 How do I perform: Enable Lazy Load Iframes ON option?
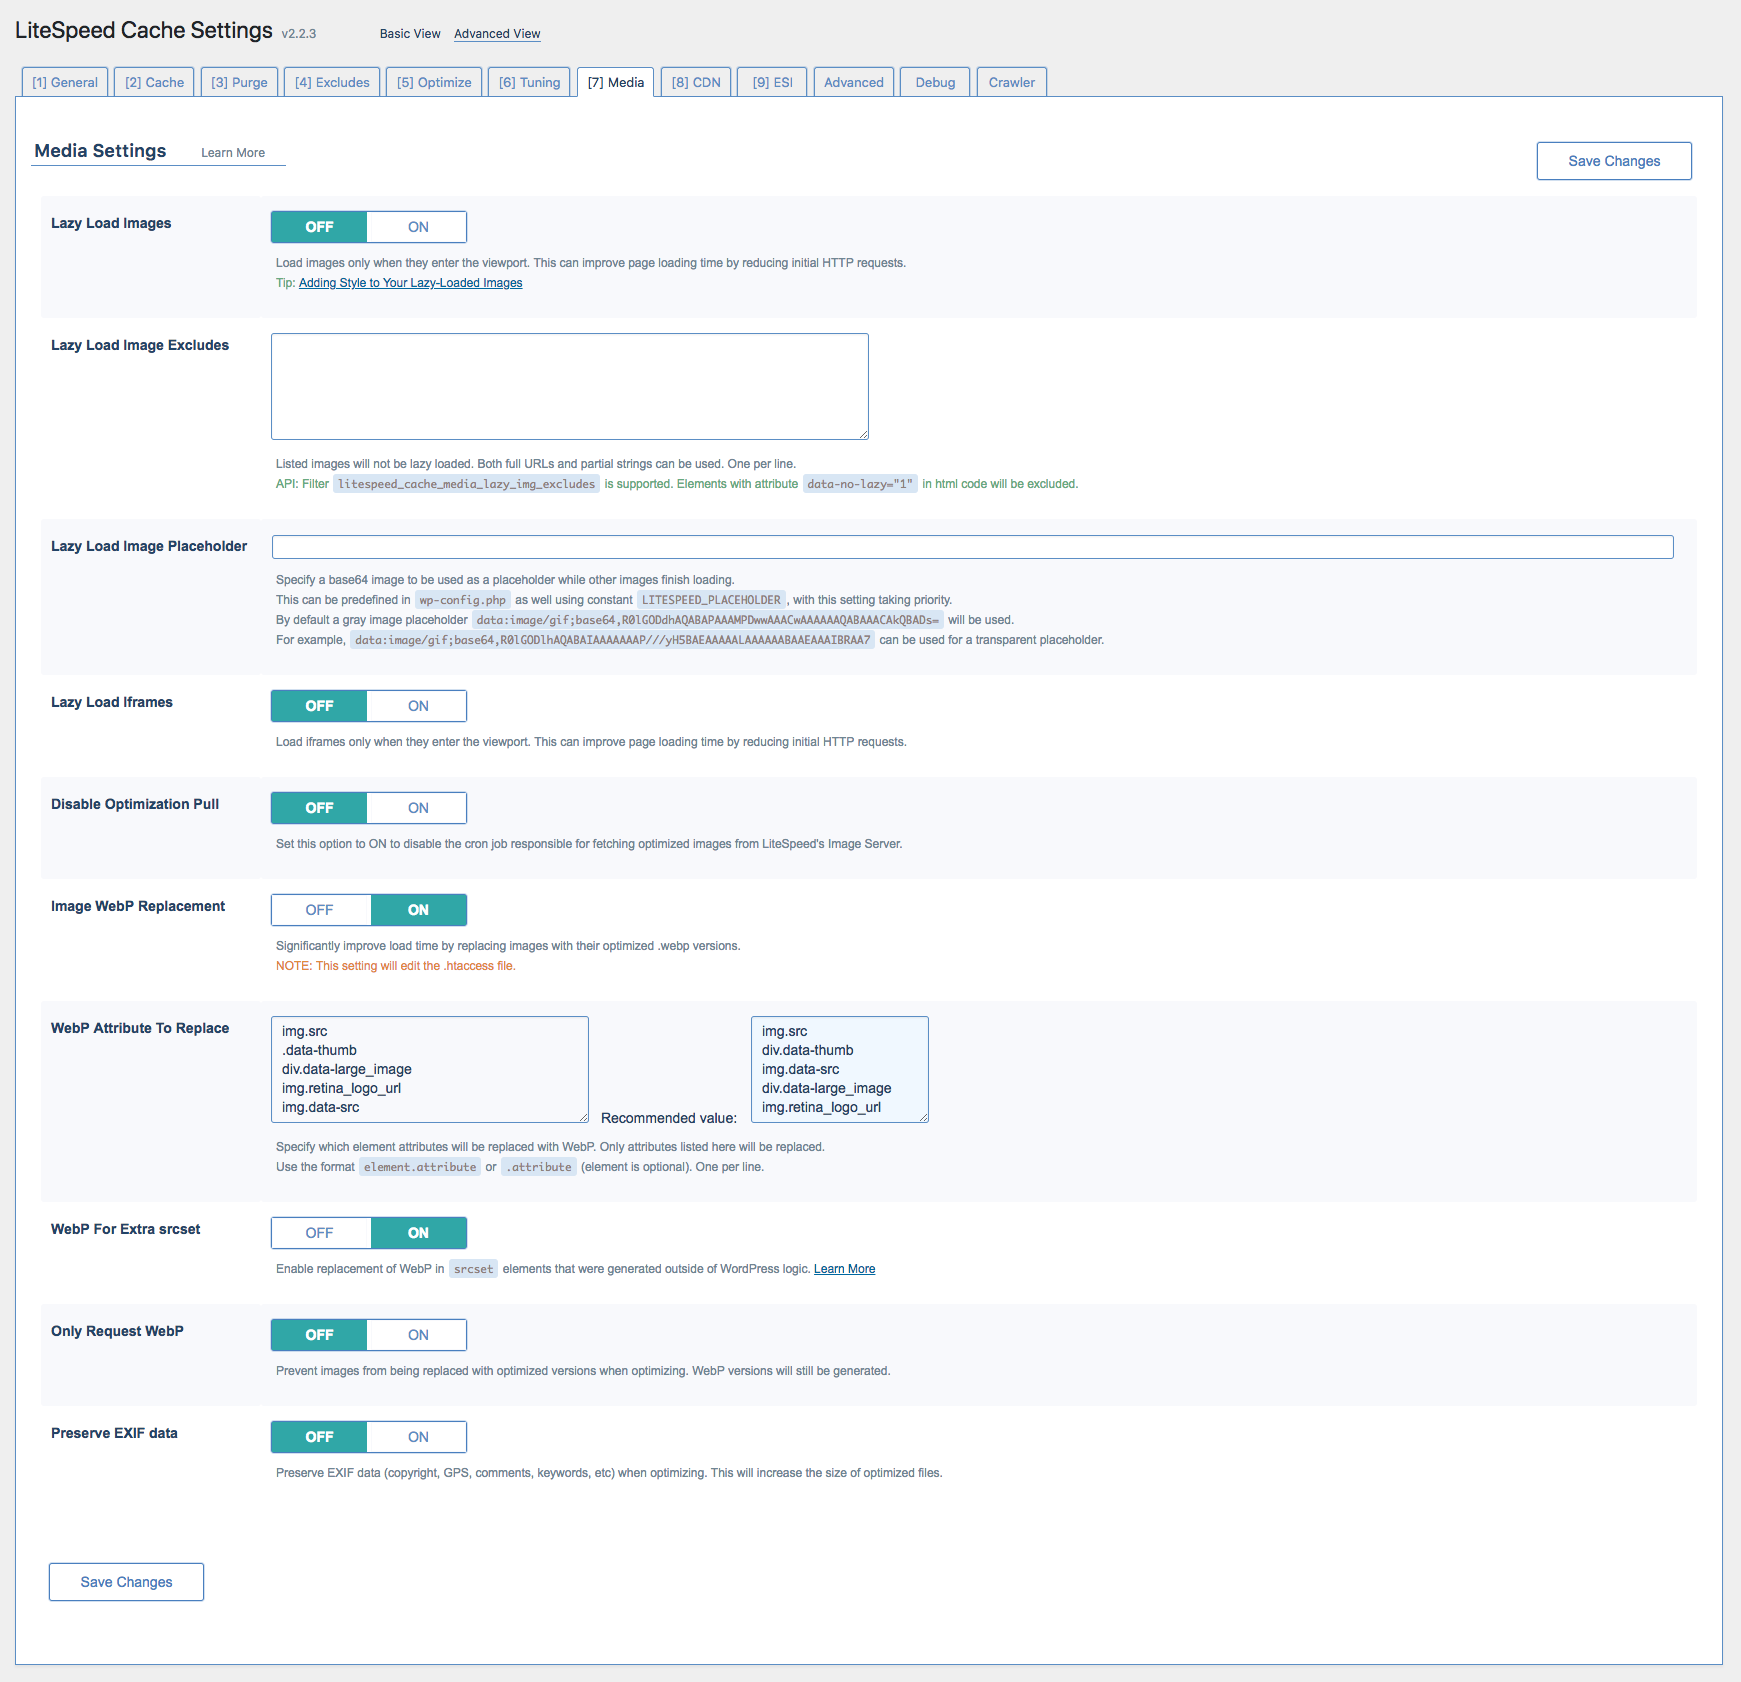pyautogui.click(x=417, y=706)
